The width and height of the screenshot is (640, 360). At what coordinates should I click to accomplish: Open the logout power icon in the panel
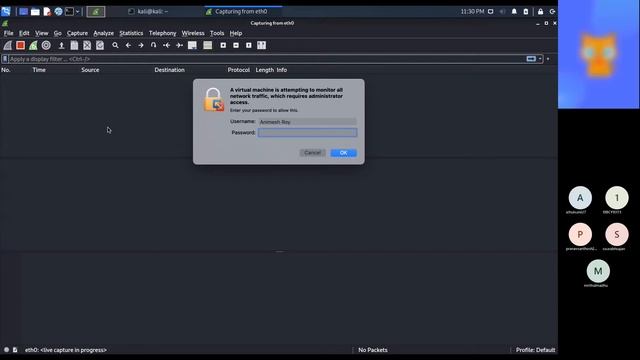(x=552, y=11)
